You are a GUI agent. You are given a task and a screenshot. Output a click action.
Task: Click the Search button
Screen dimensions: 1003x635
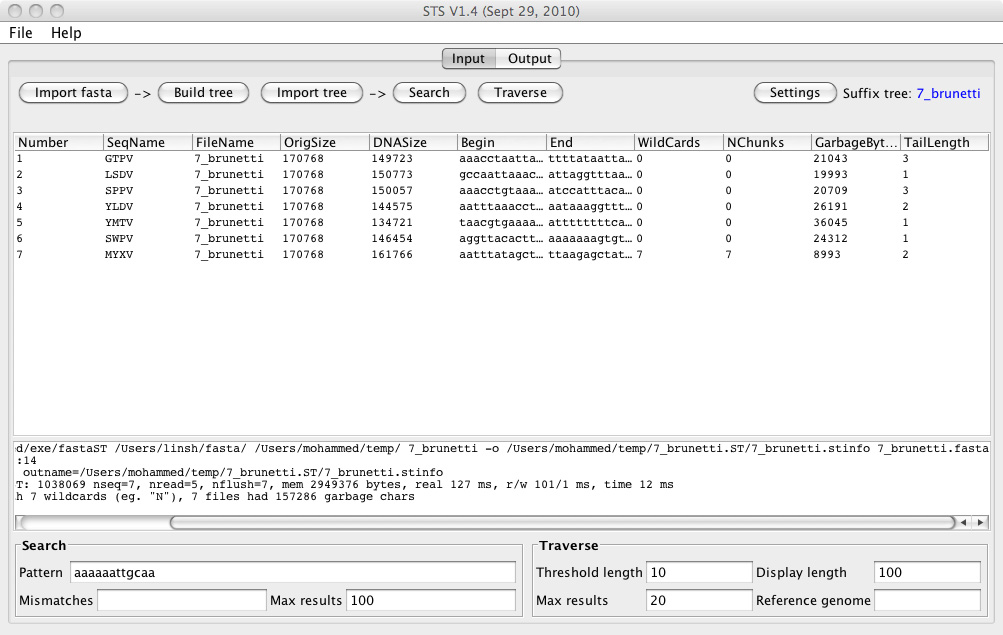(x=429, y=93)
